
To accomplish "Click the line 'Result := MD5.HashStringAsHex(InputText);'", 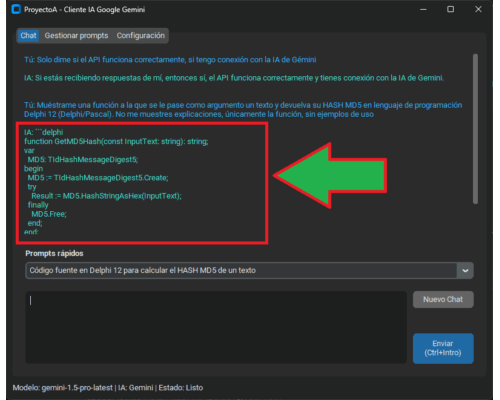I will coord(106,196).
